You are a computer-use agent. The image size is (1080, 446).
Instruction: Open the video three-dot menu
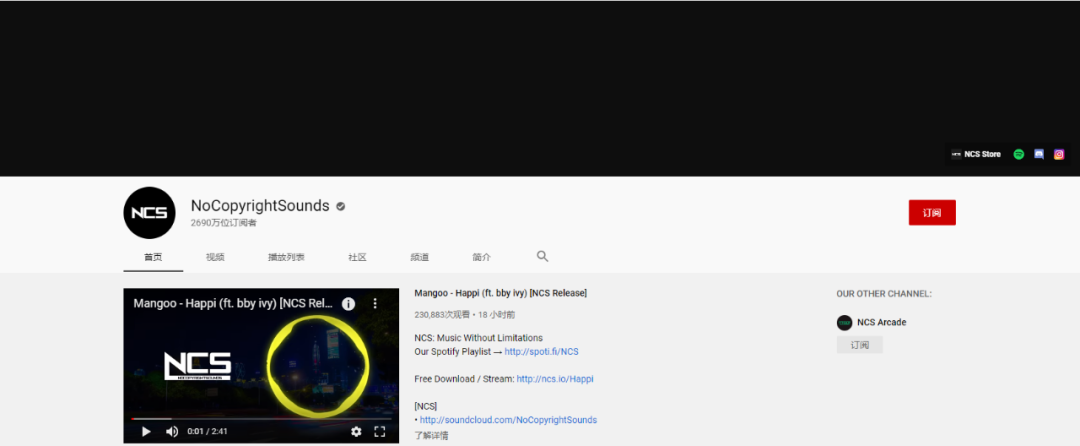click(x=375, y=303)
